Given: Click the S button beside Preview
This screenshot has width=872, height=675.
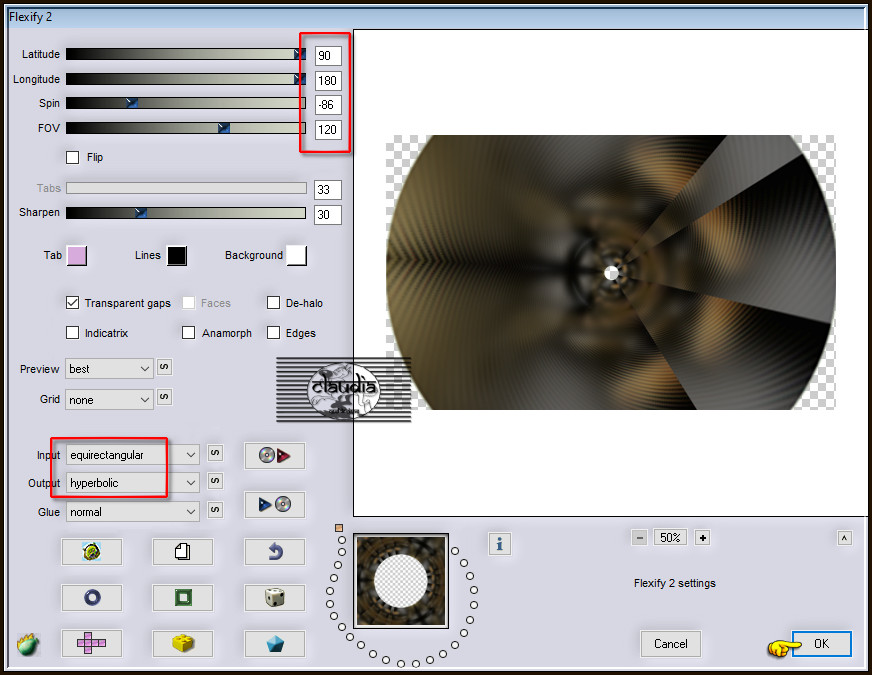Looking at the screenshot, I should pos(164,367).
